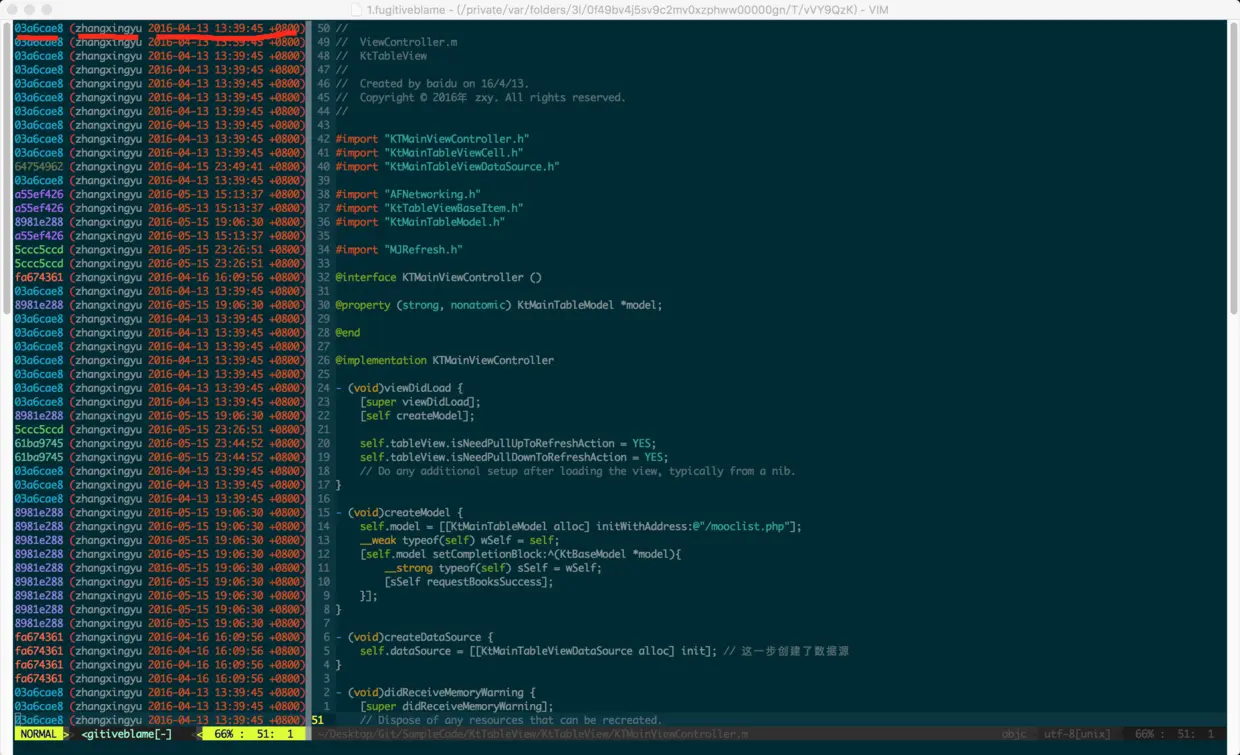Click the '@end' keyword line
Image resolution: width=1240 pixels, height=755 pixels.
347,333
